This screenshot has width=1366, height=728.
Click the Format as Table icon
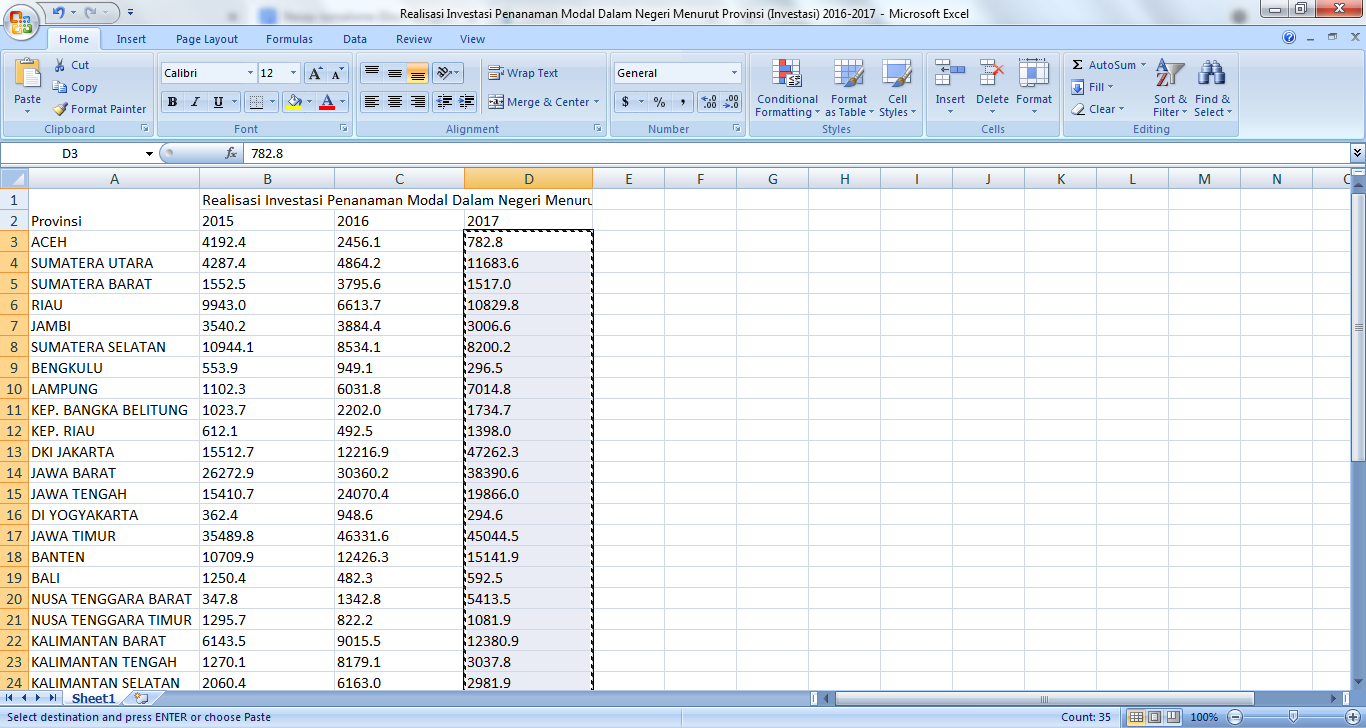(x=848, y=75)
